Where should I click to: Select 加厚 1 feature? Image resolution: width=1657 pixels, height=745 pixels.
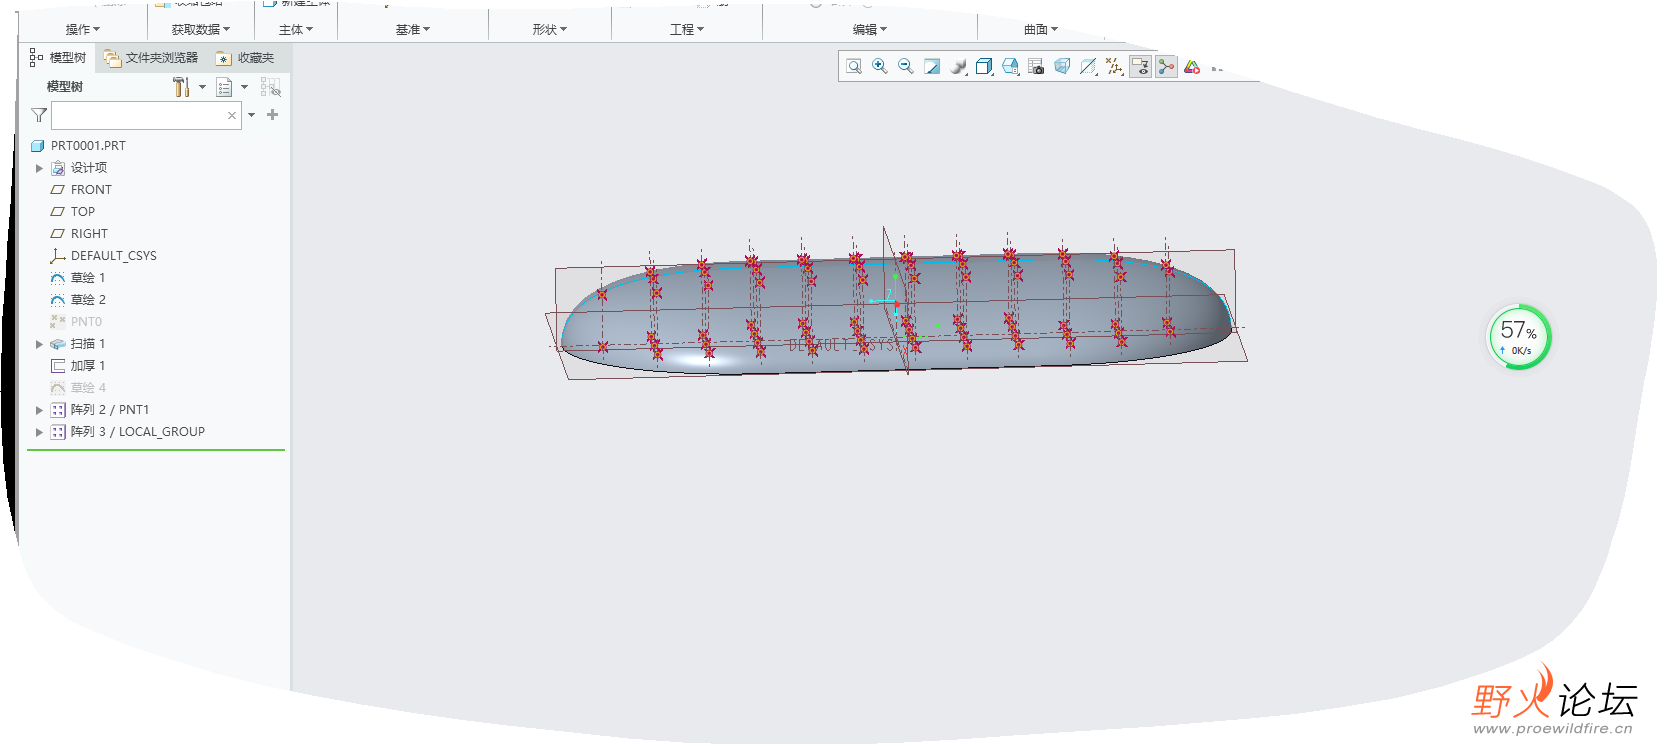(x=78, y=366)
